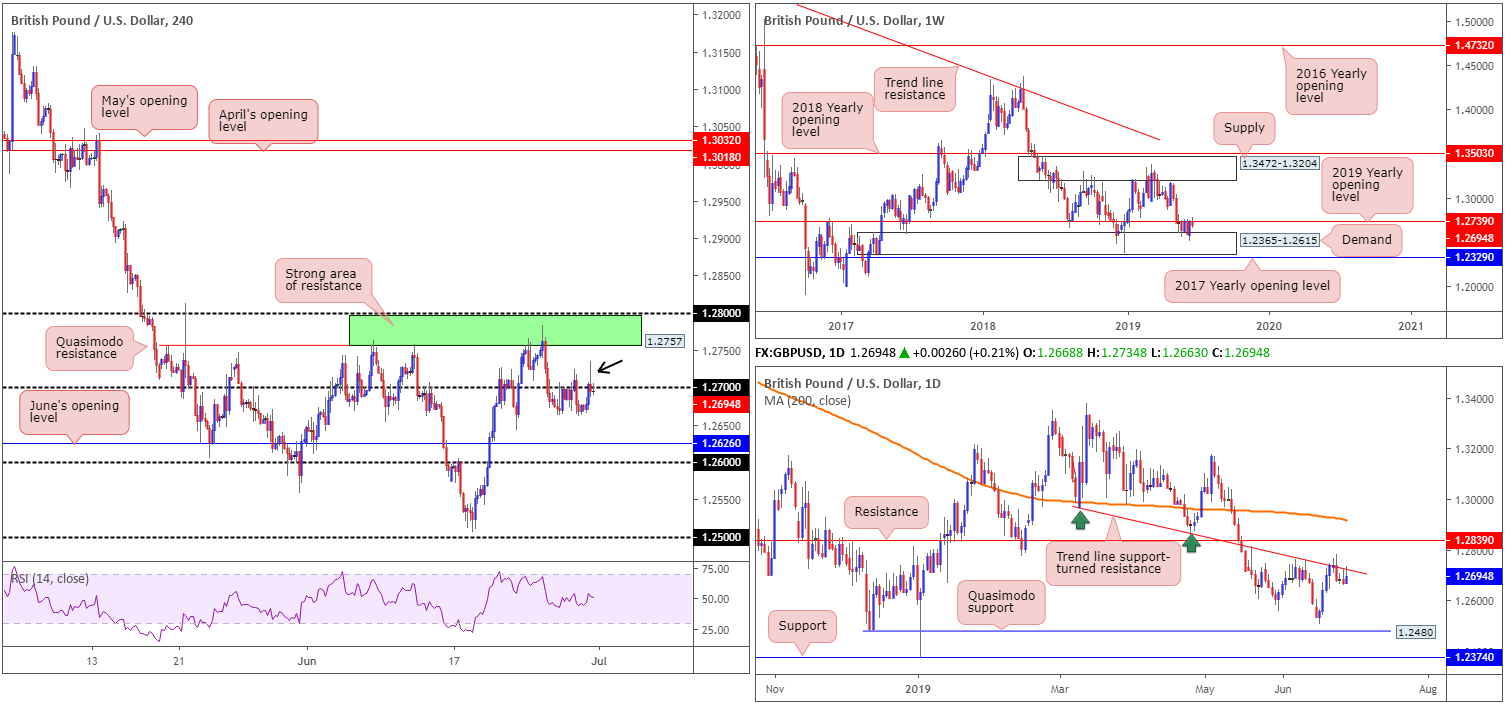Click the 1.26000 black price tag
The image size is (1507, 703).
pyautogui.click(x=722, y=462)
